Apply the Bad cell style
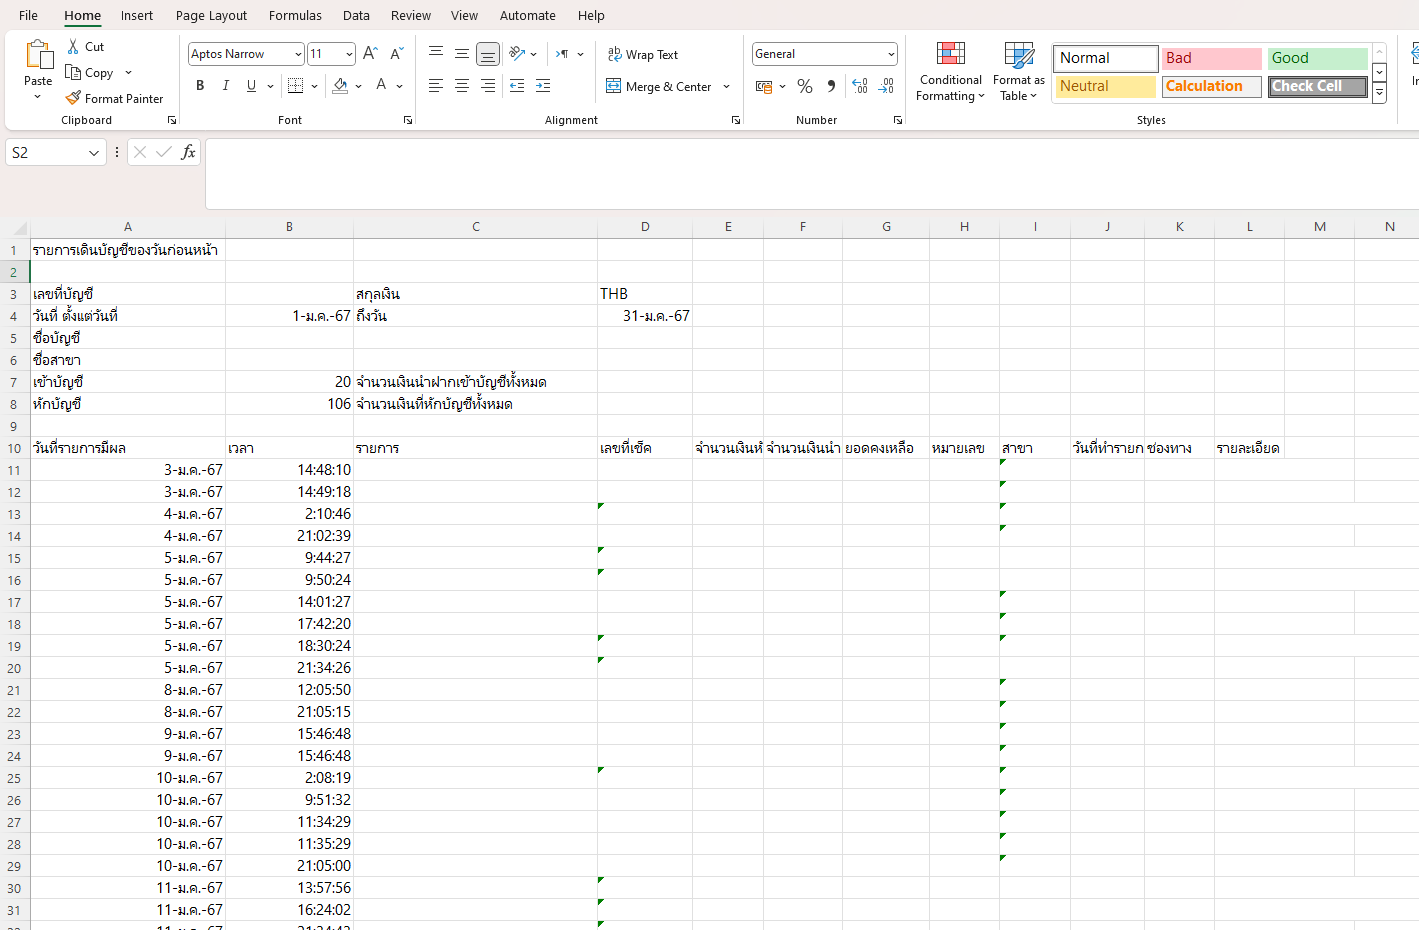The width and height of the screenshot is (1419, 930). pos(1212,58)
